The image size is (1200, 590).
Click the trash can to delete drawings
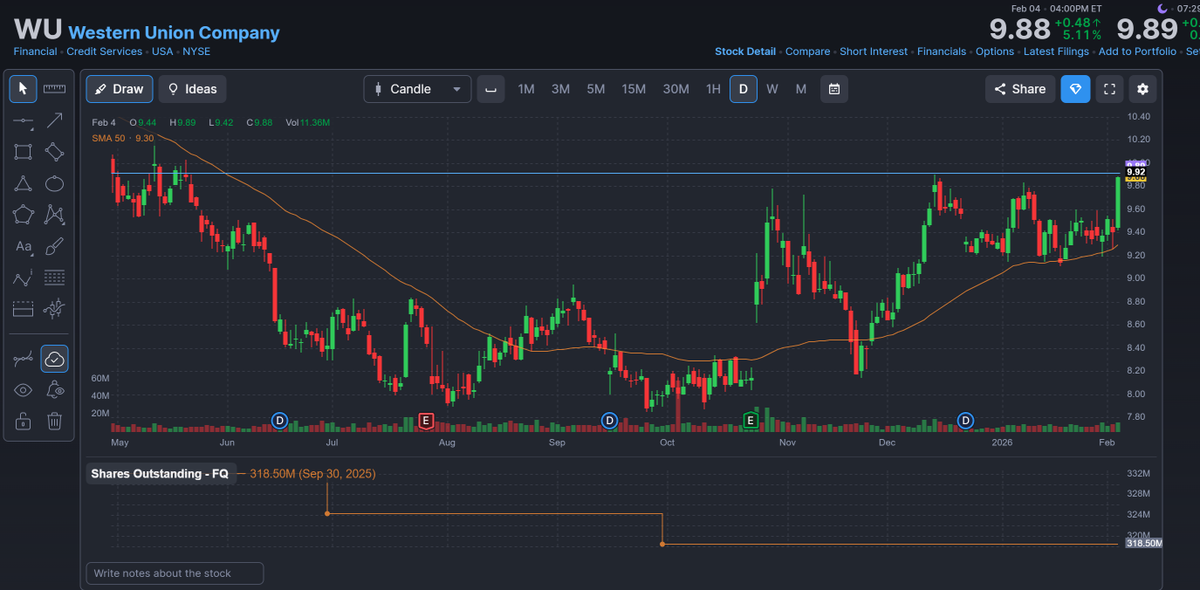55,421
